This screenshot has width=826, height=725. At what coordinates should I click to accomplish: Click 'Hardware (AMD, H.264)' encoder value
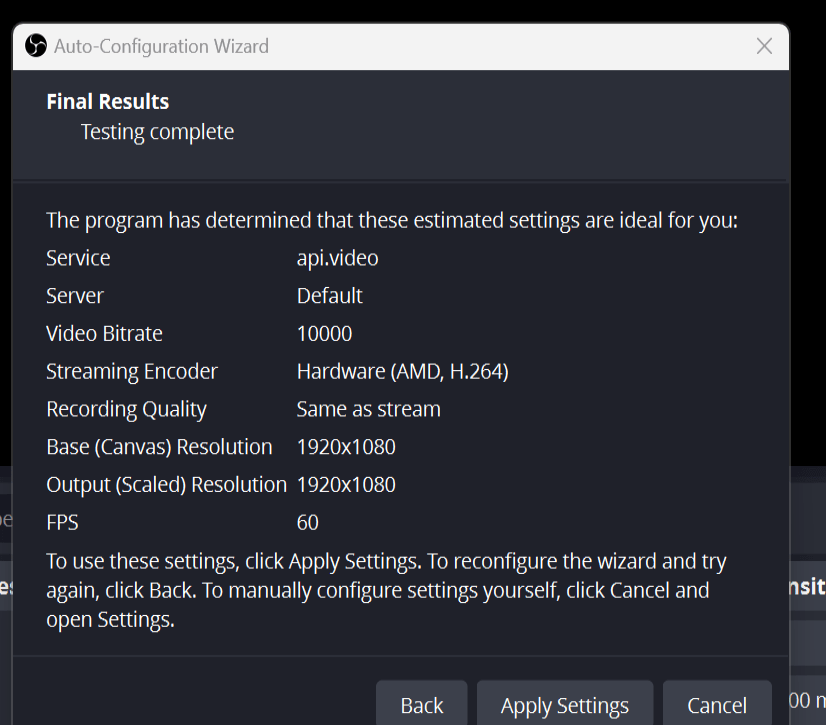[402, 371]
